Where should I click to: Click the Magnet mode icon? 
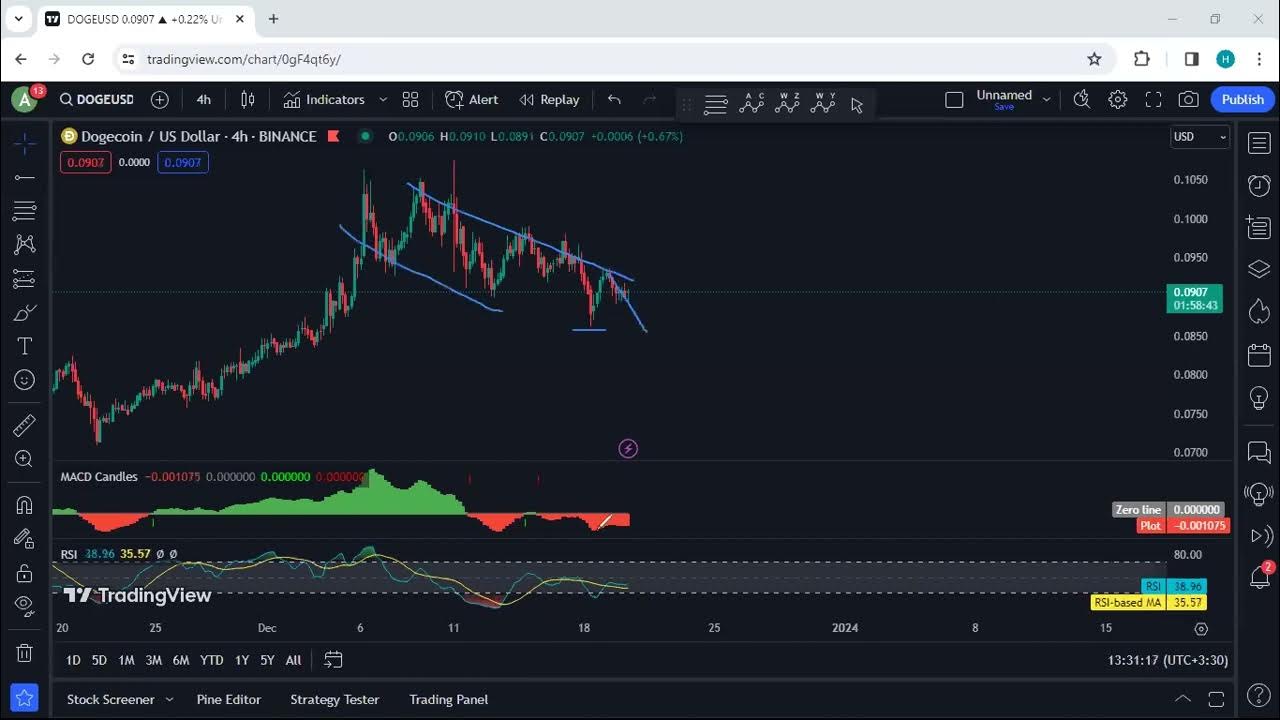[x=24, y=505]
